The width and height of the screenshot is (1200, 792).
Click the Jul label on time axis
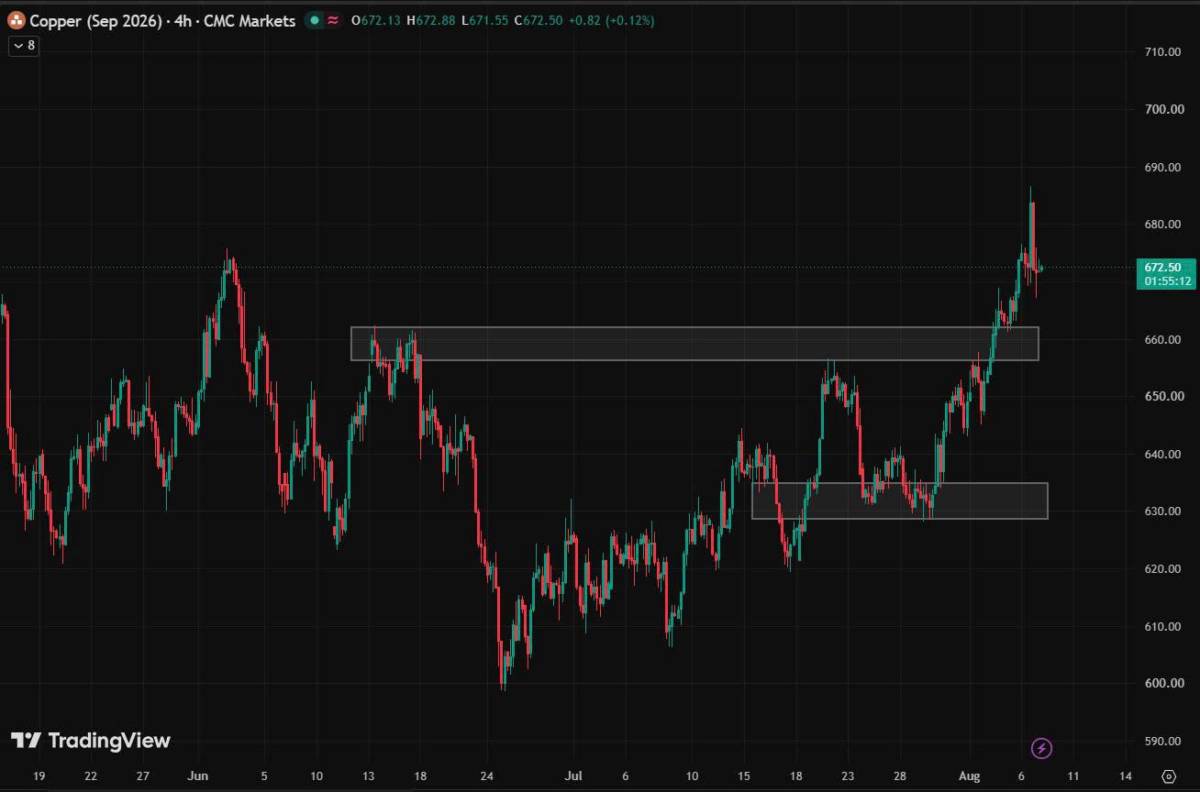click(x=572, y=776)
